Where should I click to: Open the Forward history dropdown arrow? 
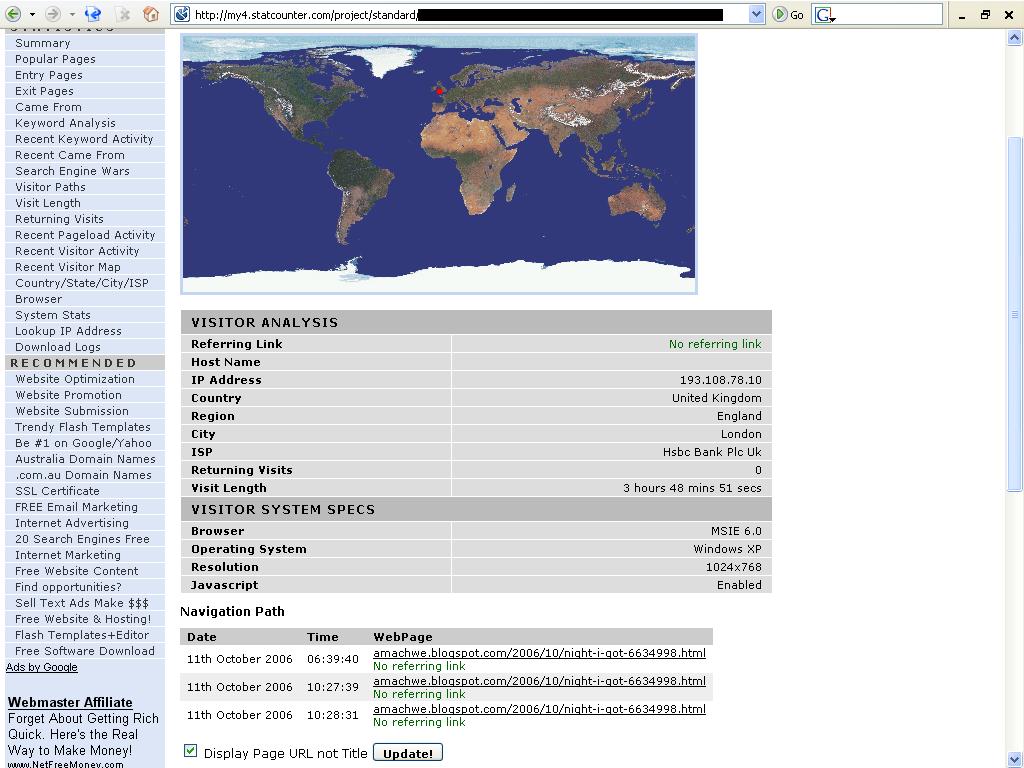point(72,14)
